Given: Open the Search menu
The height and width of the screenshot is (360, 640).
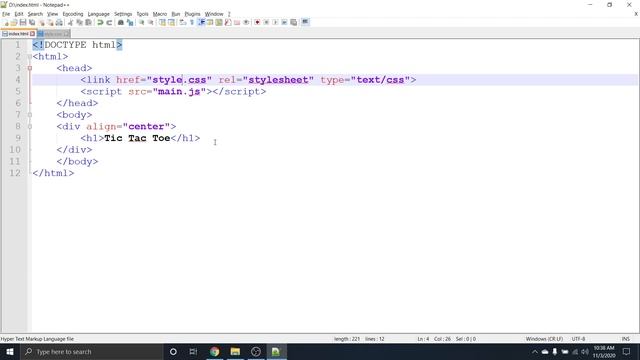Looking at the screenshot, I should 35,14.
